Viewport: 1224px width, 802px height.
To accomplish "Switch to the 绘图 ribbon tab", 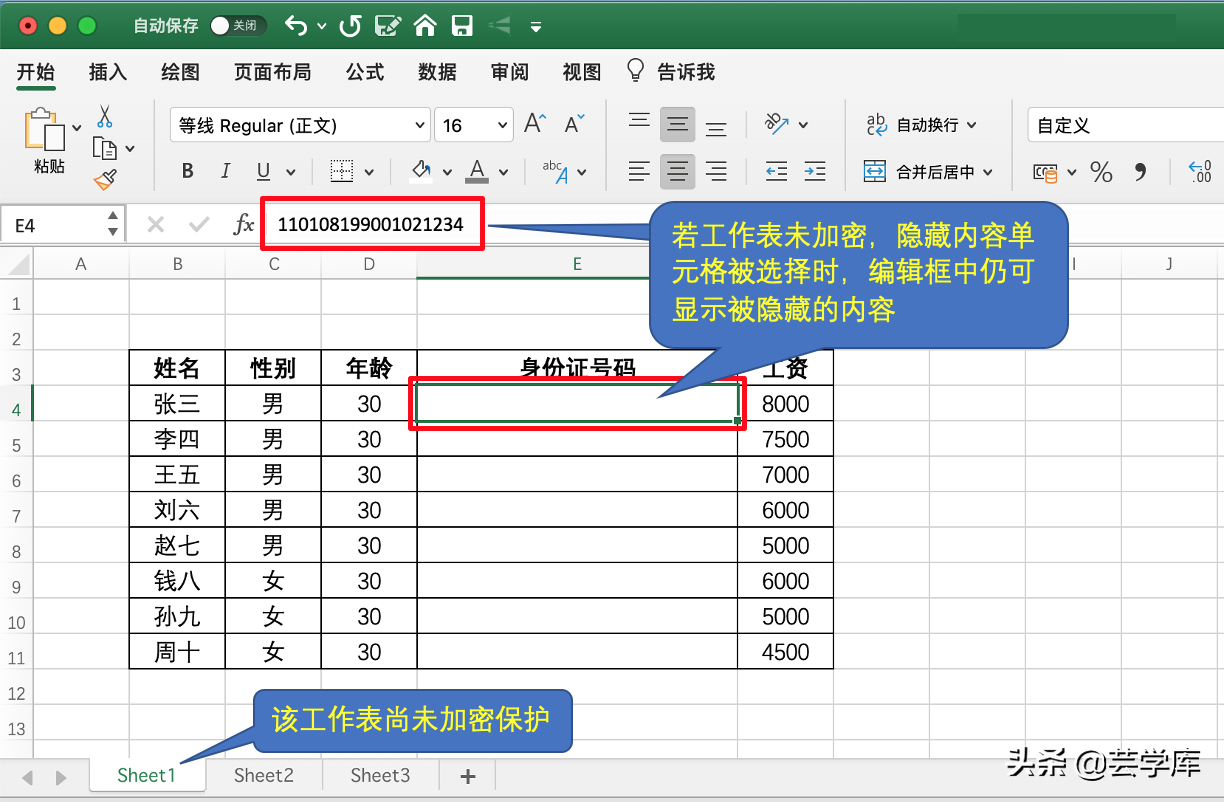I will click(181, 72).
